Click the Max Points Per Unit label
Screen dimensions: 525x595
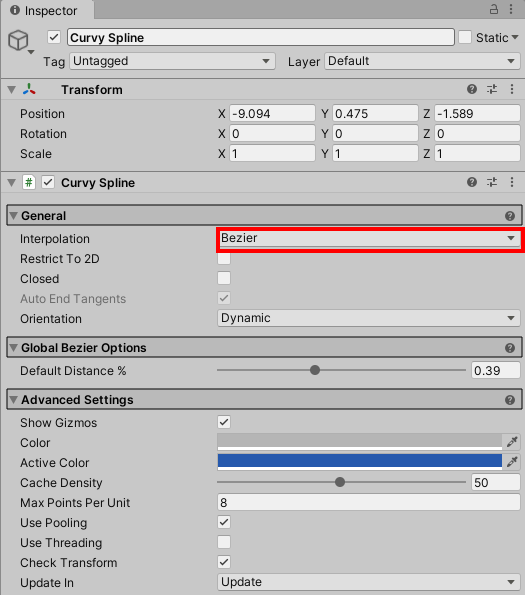[x=75, y=503]
